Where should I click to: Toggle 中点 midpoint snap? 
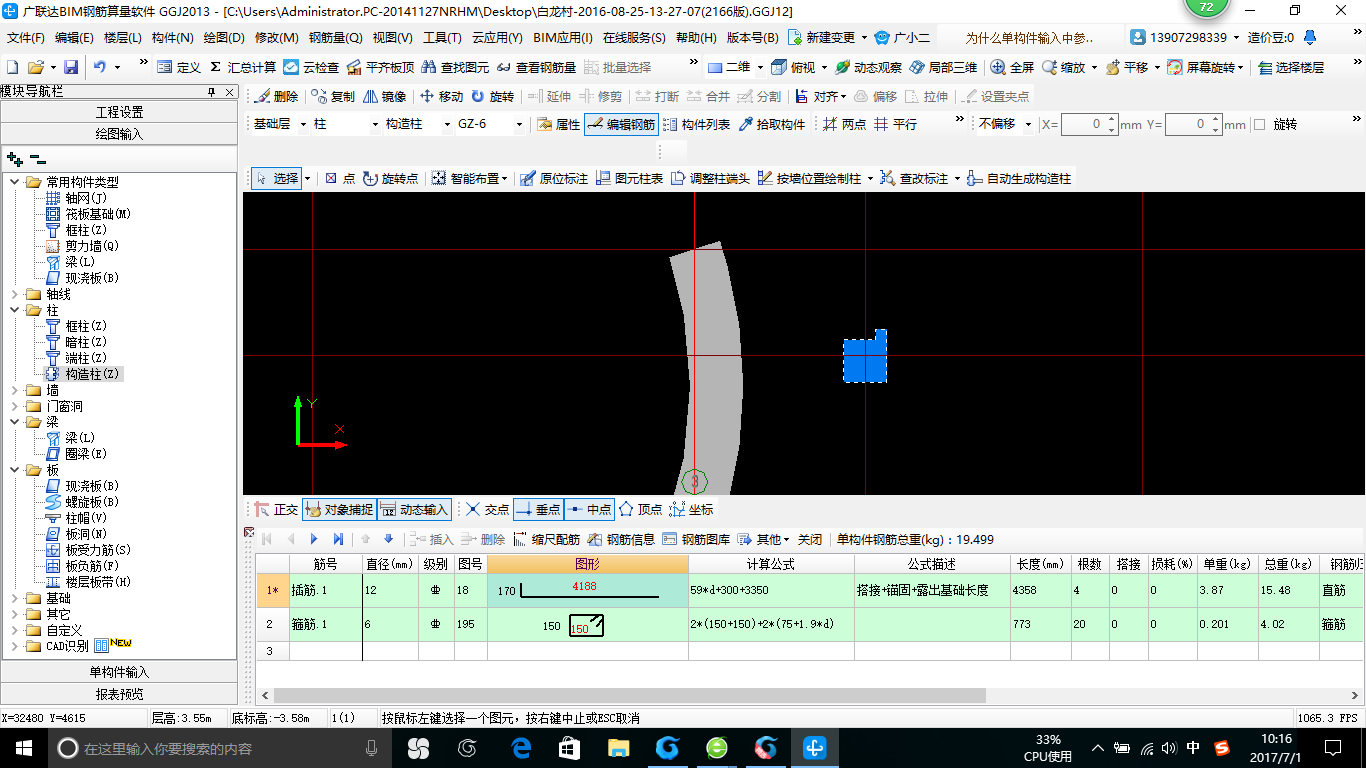[x=589, y=510]
